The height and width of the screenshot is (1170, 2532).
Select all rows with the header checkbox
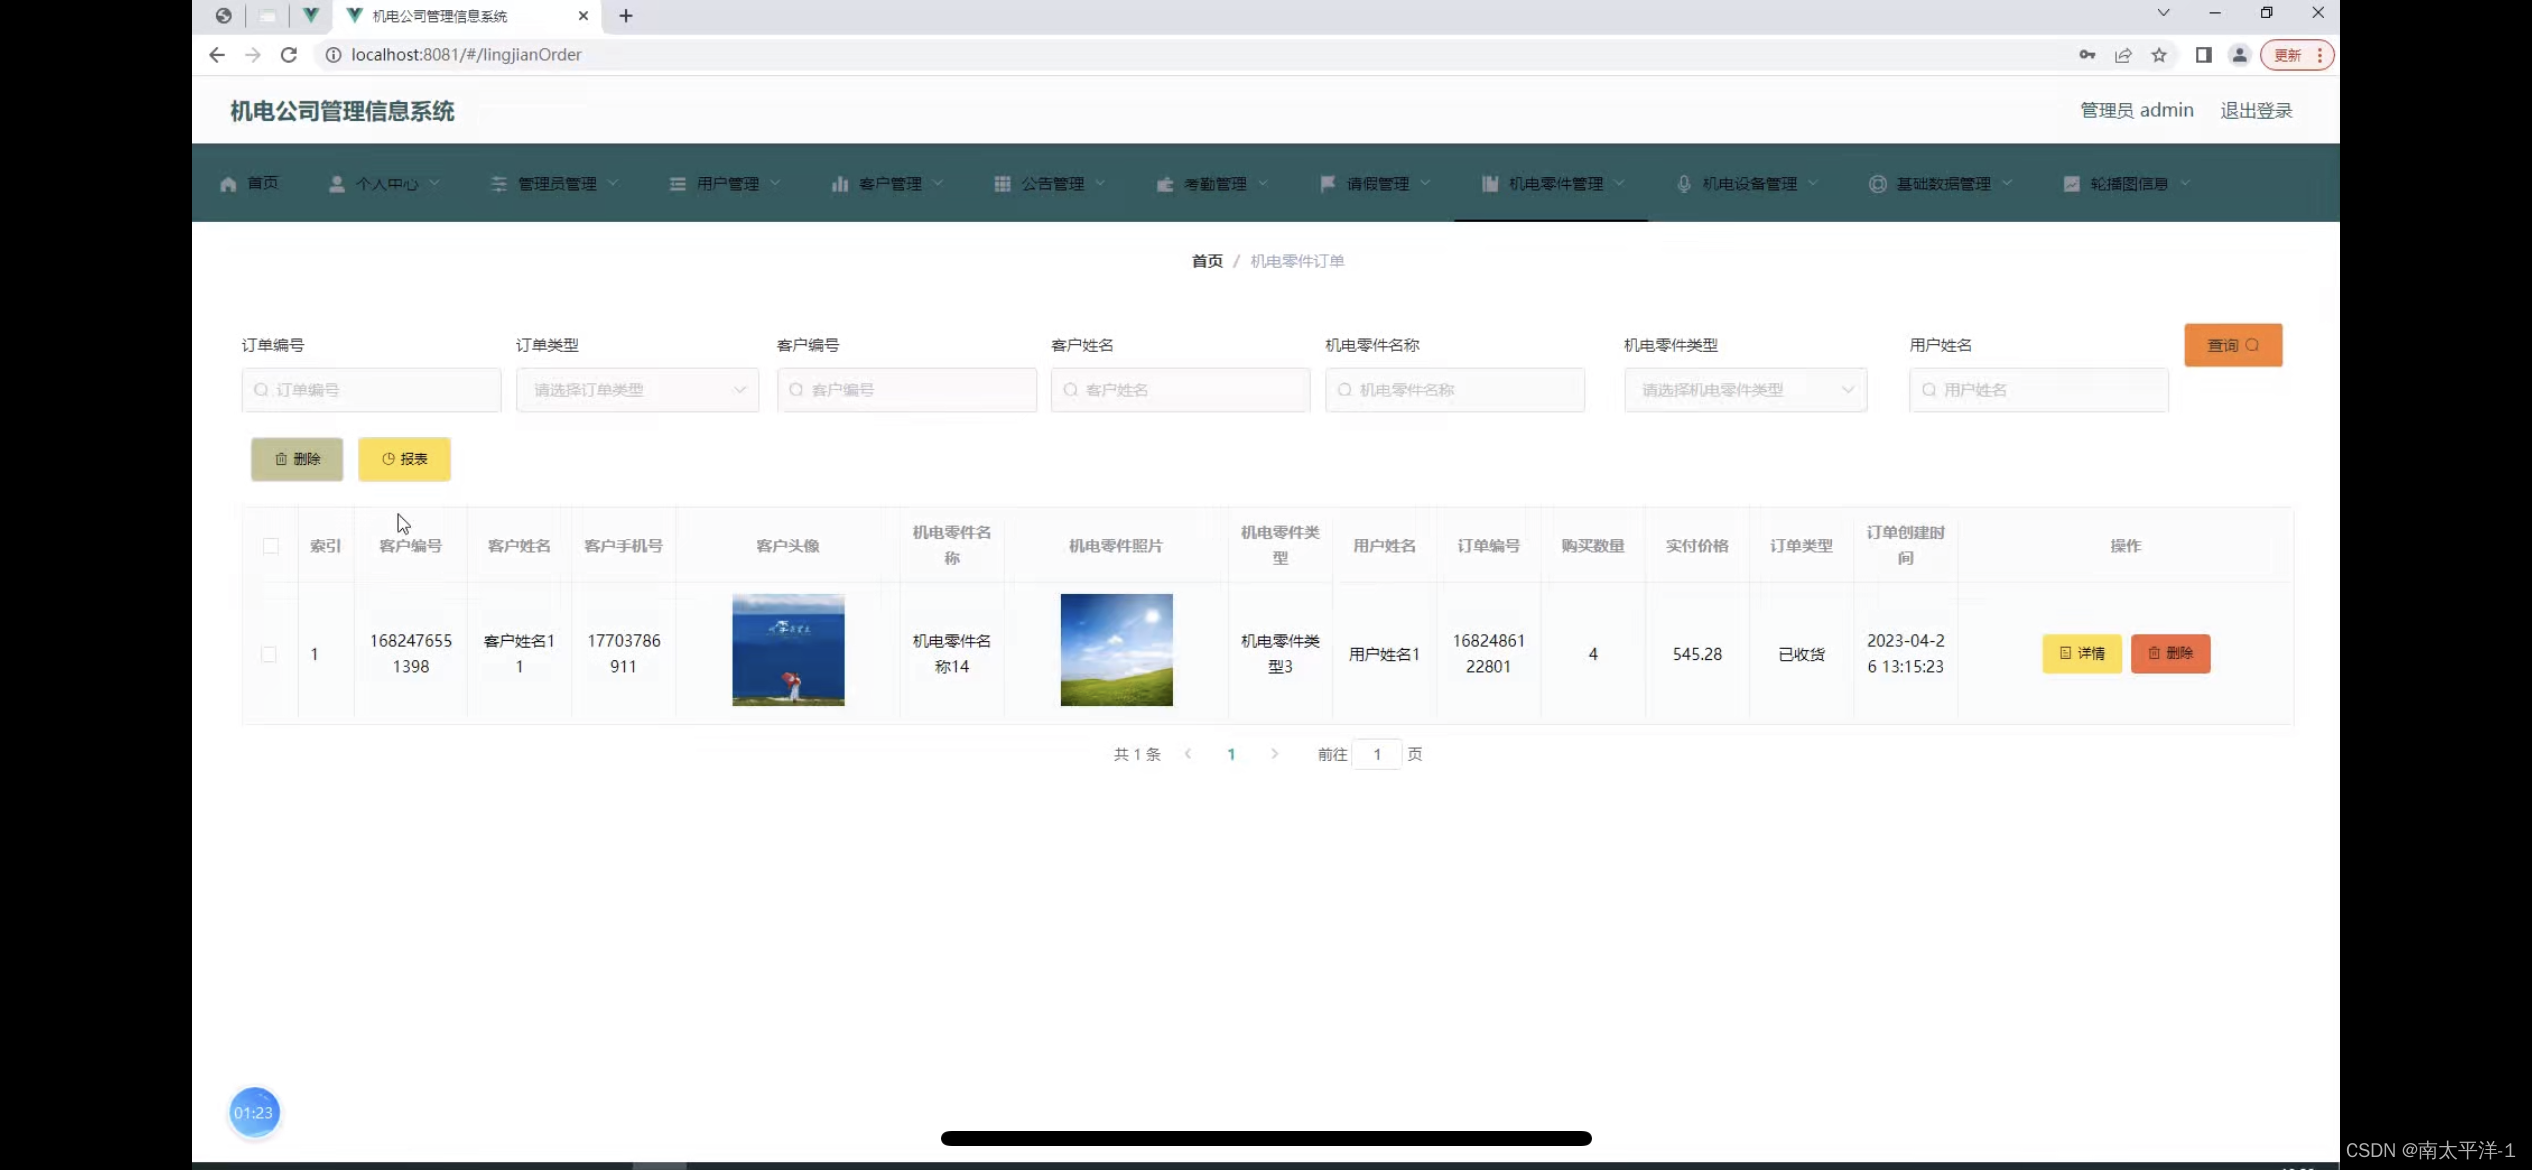(x=271, y=546)
